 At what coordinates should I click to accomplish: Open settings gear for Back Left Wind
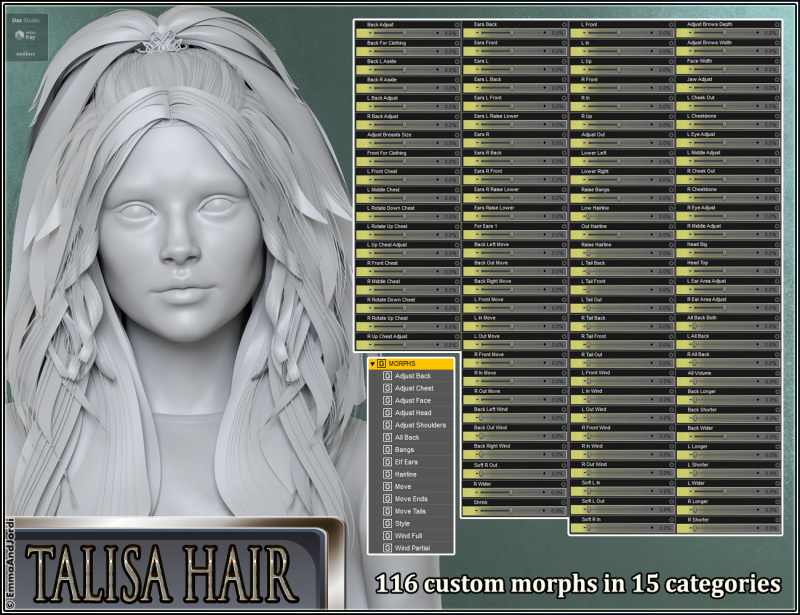coord(564,409)
